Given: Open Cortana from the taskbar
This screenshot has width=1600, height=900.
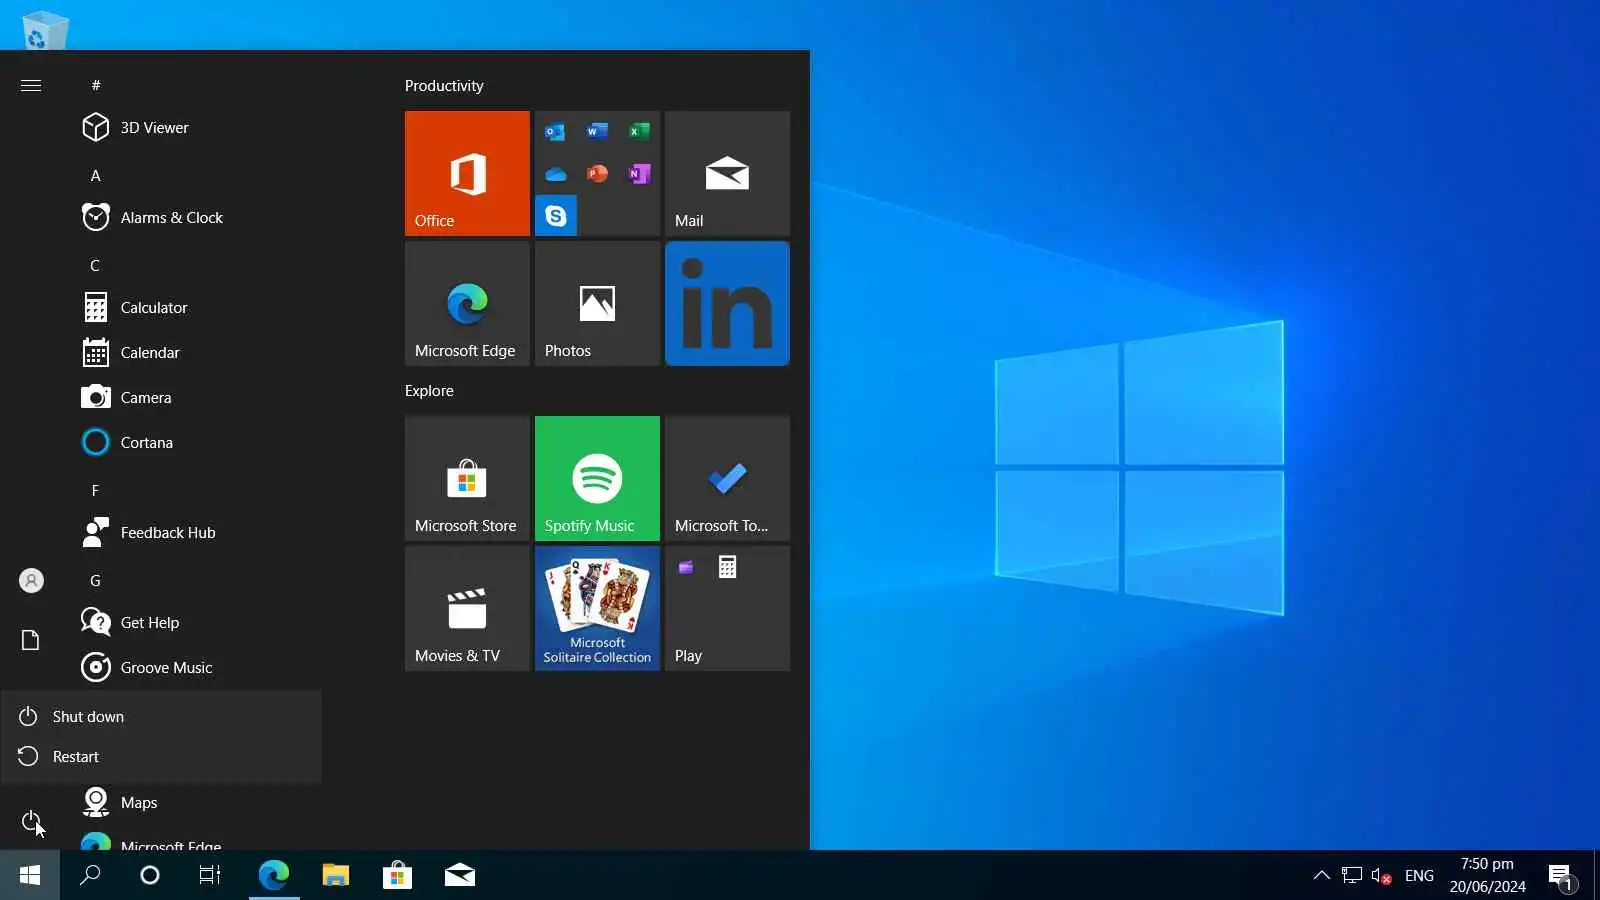Looking at the screenshot, I should point(150,875).
